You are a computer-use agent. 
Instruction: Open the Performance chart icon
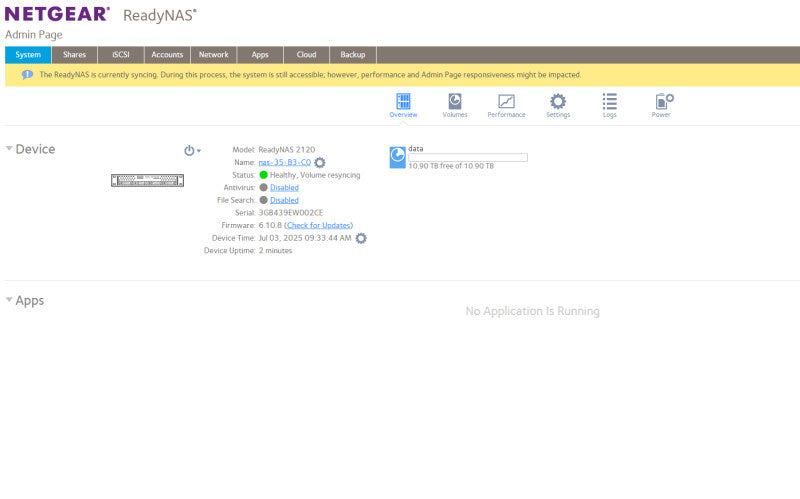pyautogui.click(x=506, y=105)
